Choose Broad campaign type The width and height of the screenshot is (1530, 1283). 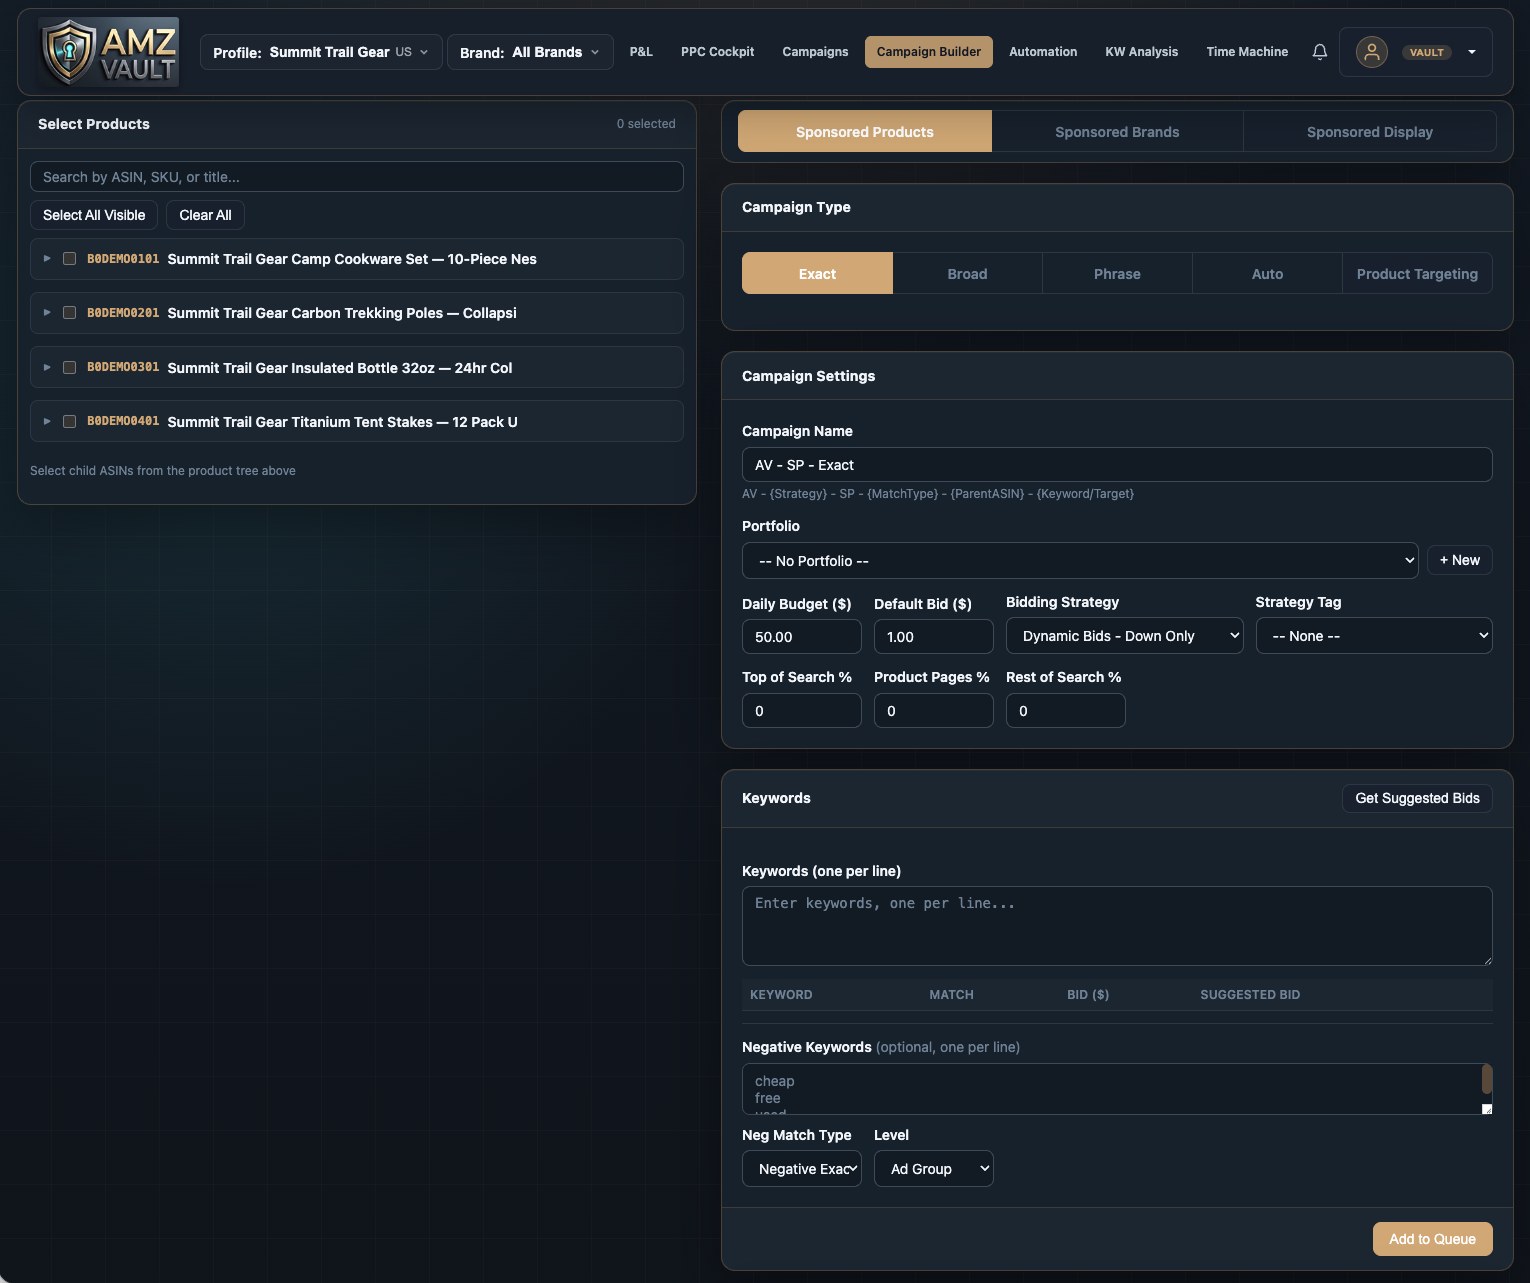(967, 274)
